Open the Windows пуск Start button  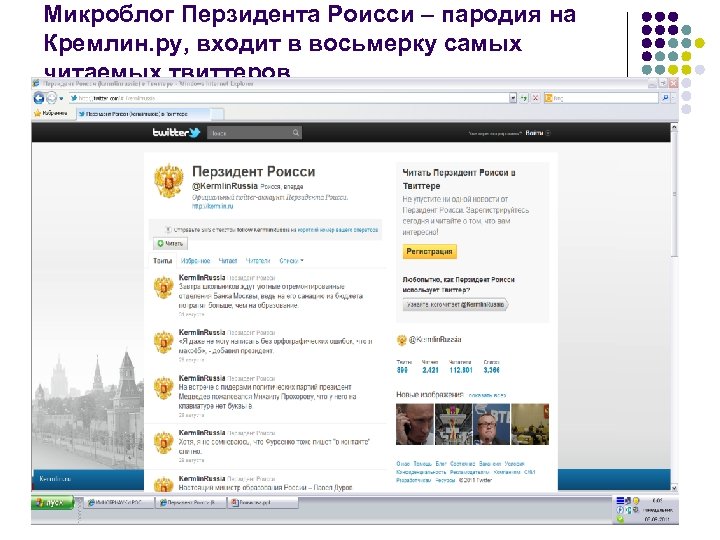click(x=52, y=502)
